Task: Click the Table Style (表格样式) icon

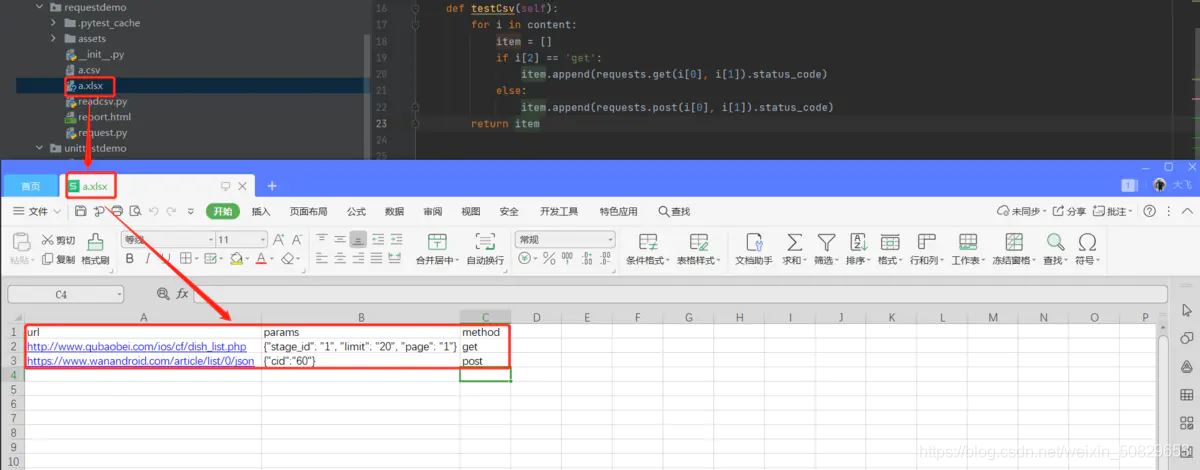Action: coord(698,241)
